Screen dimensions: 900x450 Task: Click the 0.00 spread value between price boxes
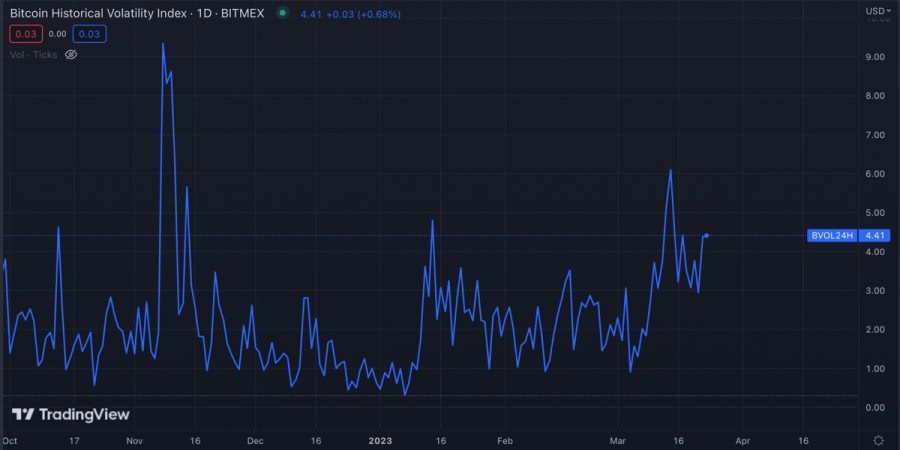point(57,34)
